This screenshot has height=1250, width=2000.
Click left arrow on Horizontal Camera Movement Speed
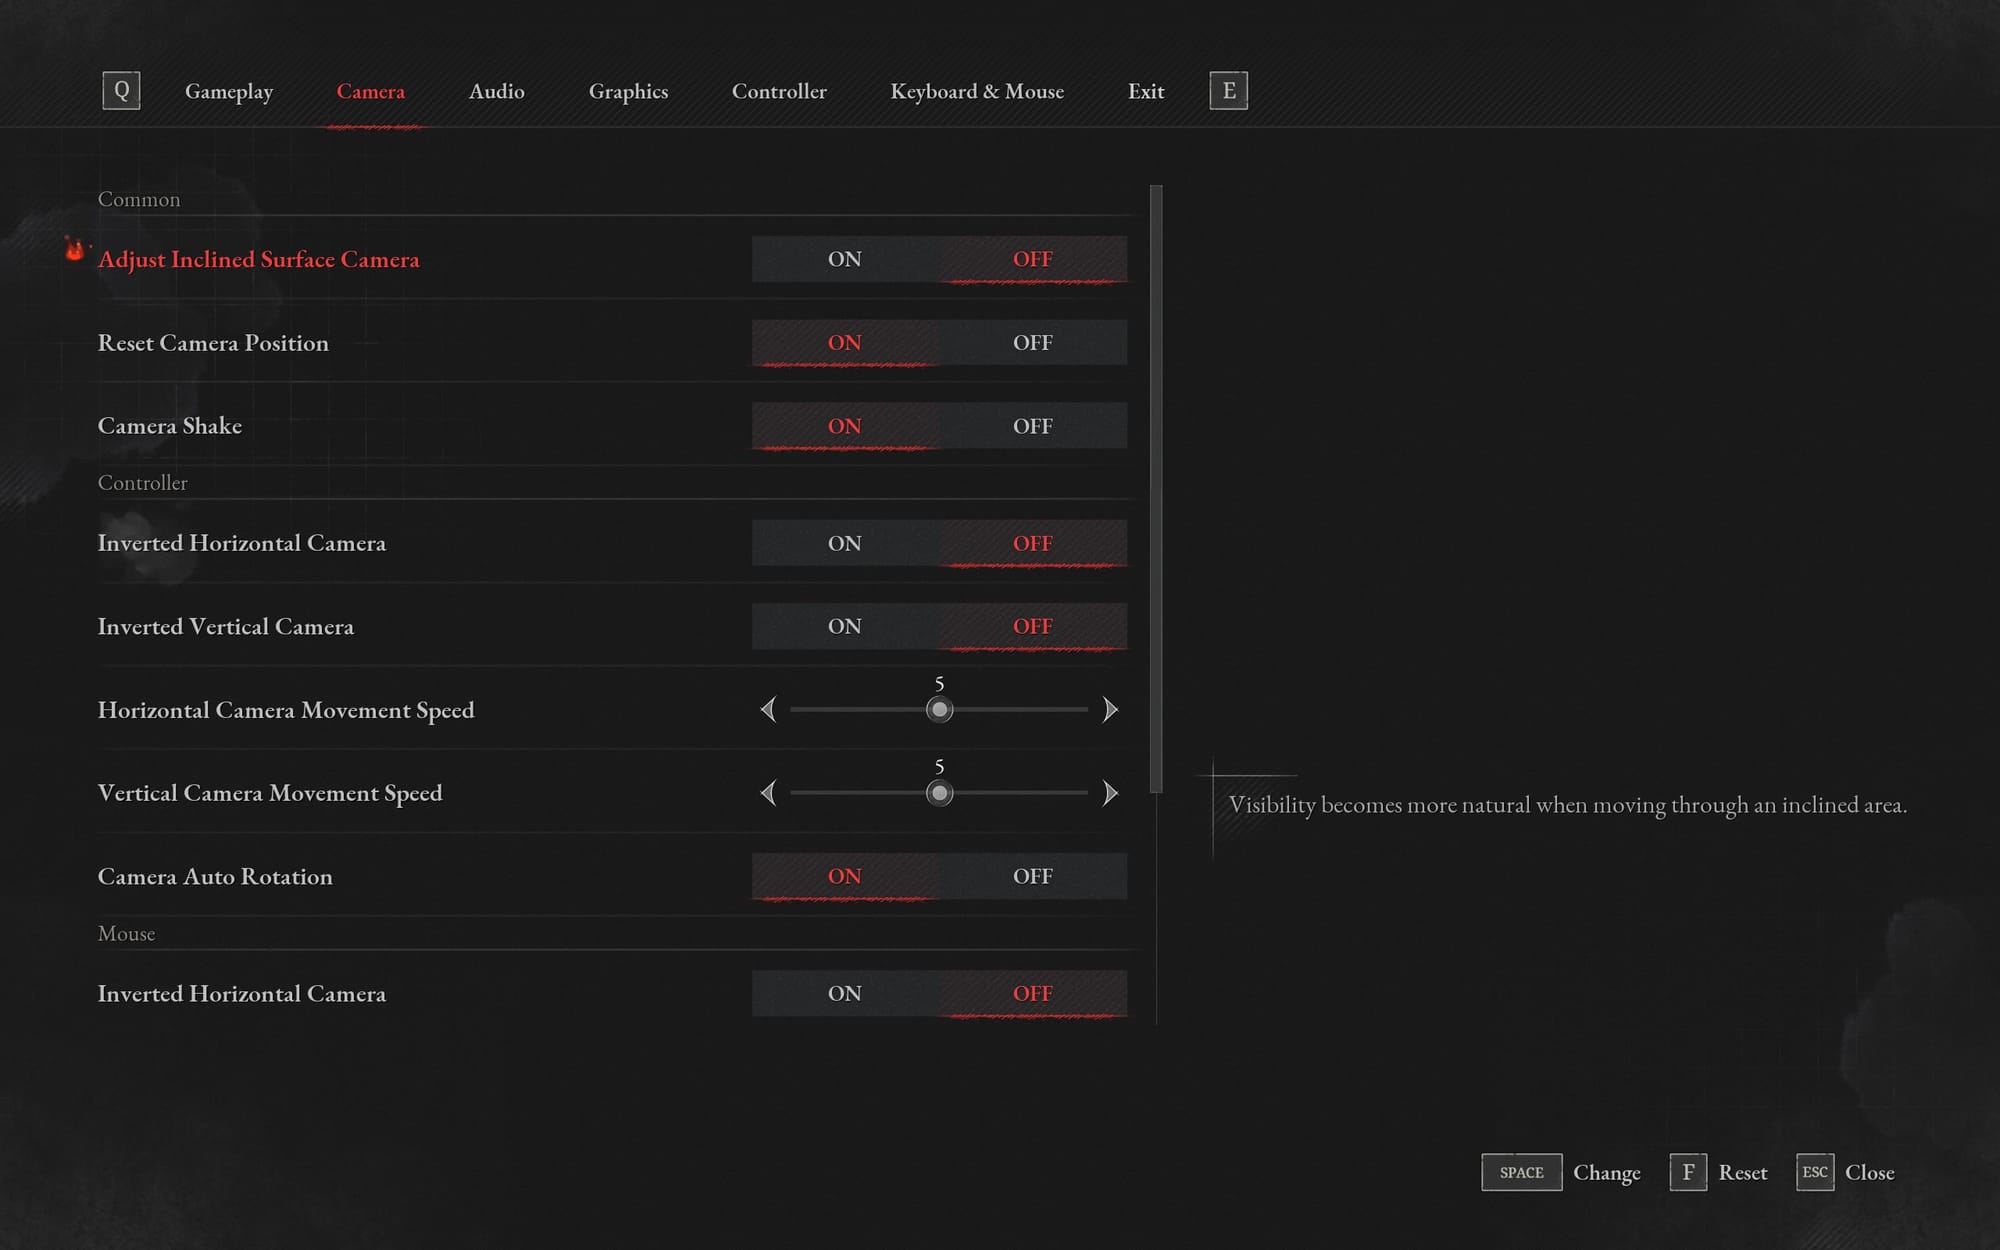[770, 709]
